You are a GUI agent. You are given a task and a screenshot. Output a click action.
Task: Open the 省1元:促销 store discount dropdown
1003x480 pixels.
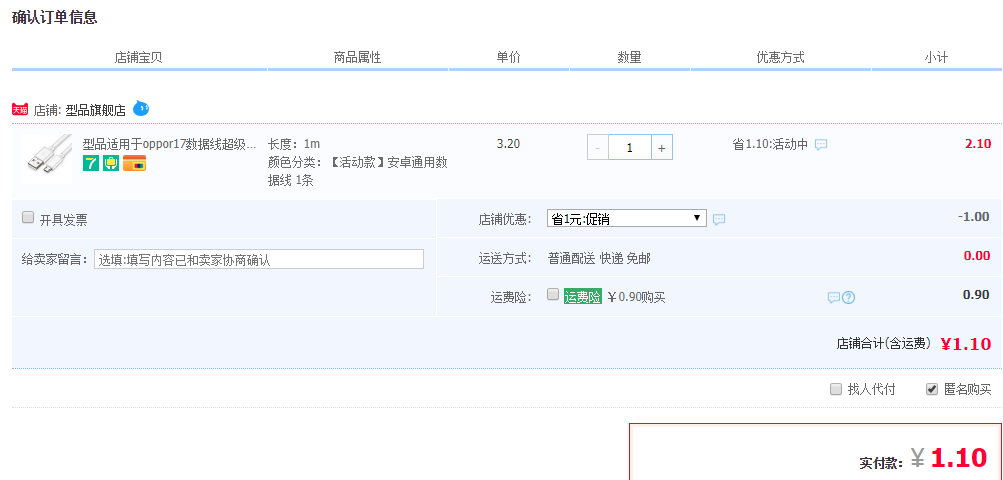tap(627, 218)
